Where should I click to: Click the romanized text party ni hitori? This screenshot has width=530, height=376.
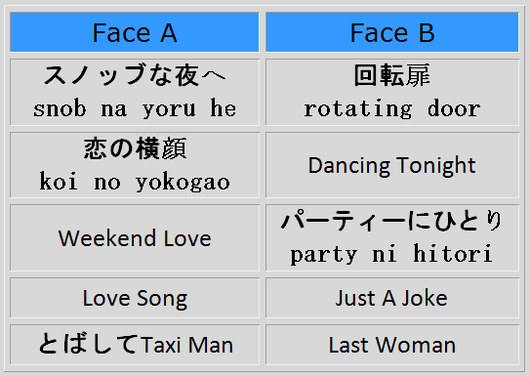(391, 254)
